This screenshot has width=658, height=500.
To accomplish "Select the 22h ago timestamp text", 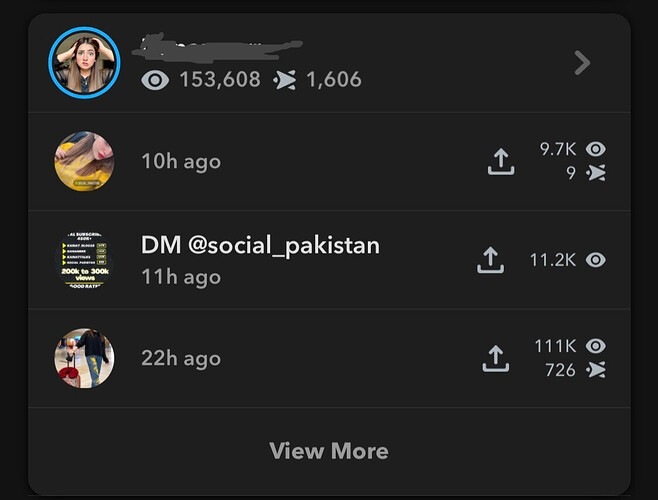I will click(x=181, y=359).
